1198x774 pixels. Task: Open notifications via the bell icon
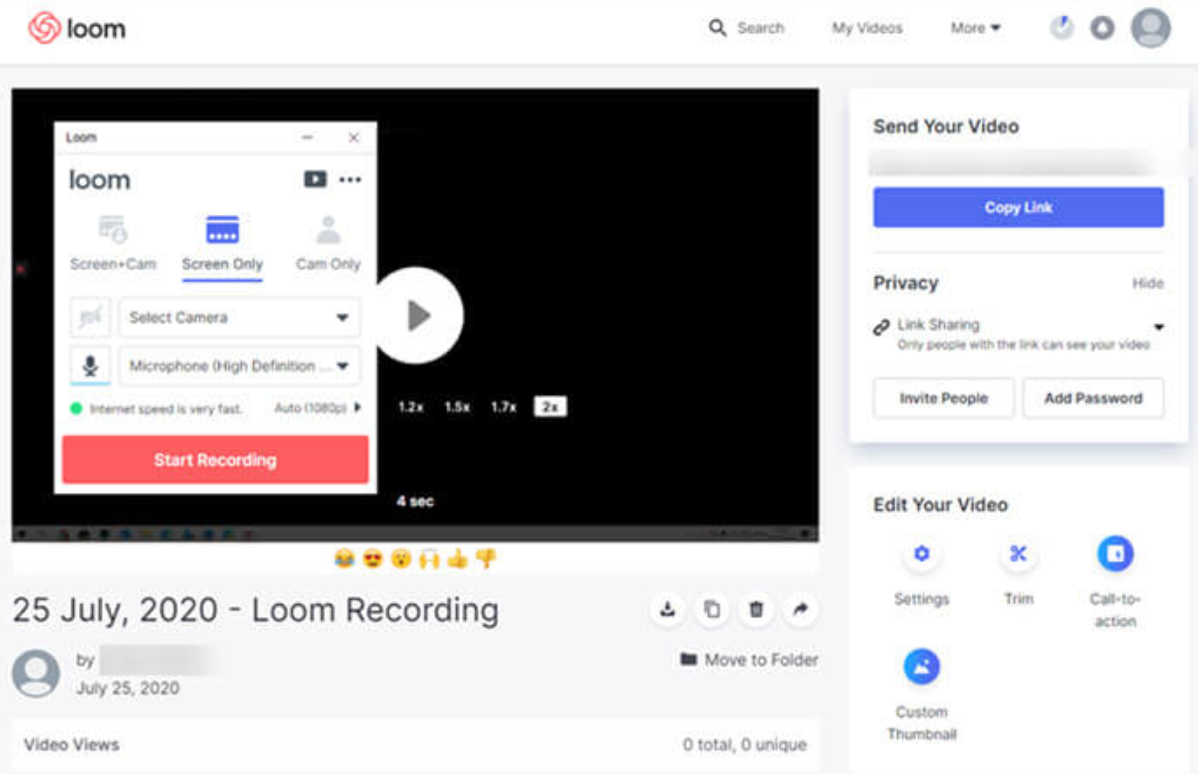tap(1101, 28)
